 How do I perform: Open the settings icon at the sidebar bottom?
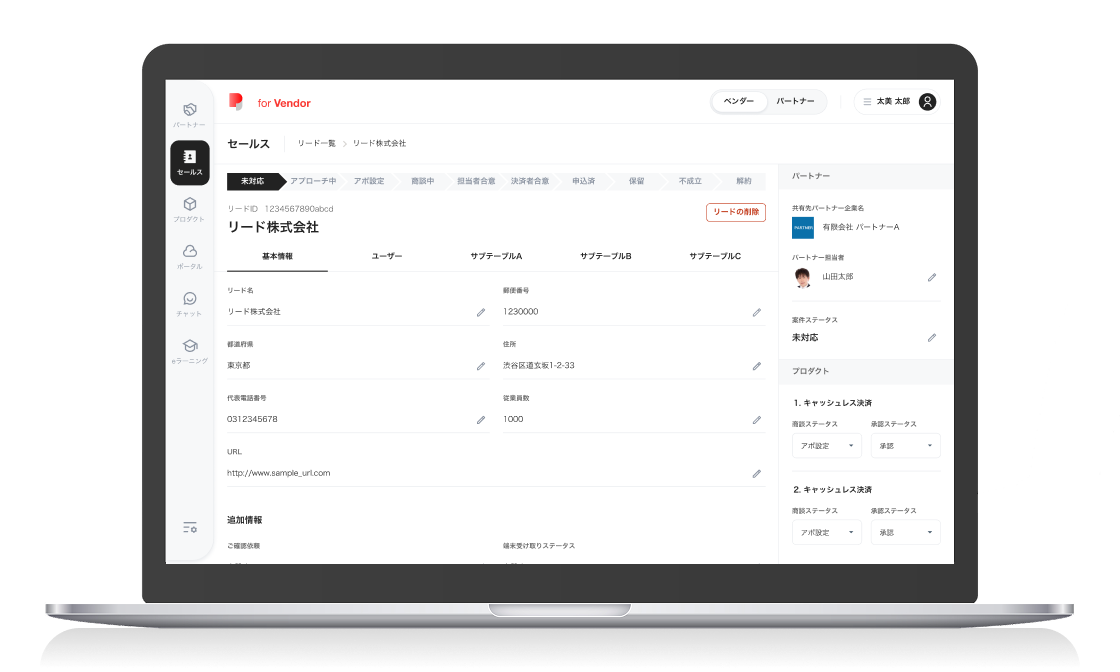click(x=189, y=527)
